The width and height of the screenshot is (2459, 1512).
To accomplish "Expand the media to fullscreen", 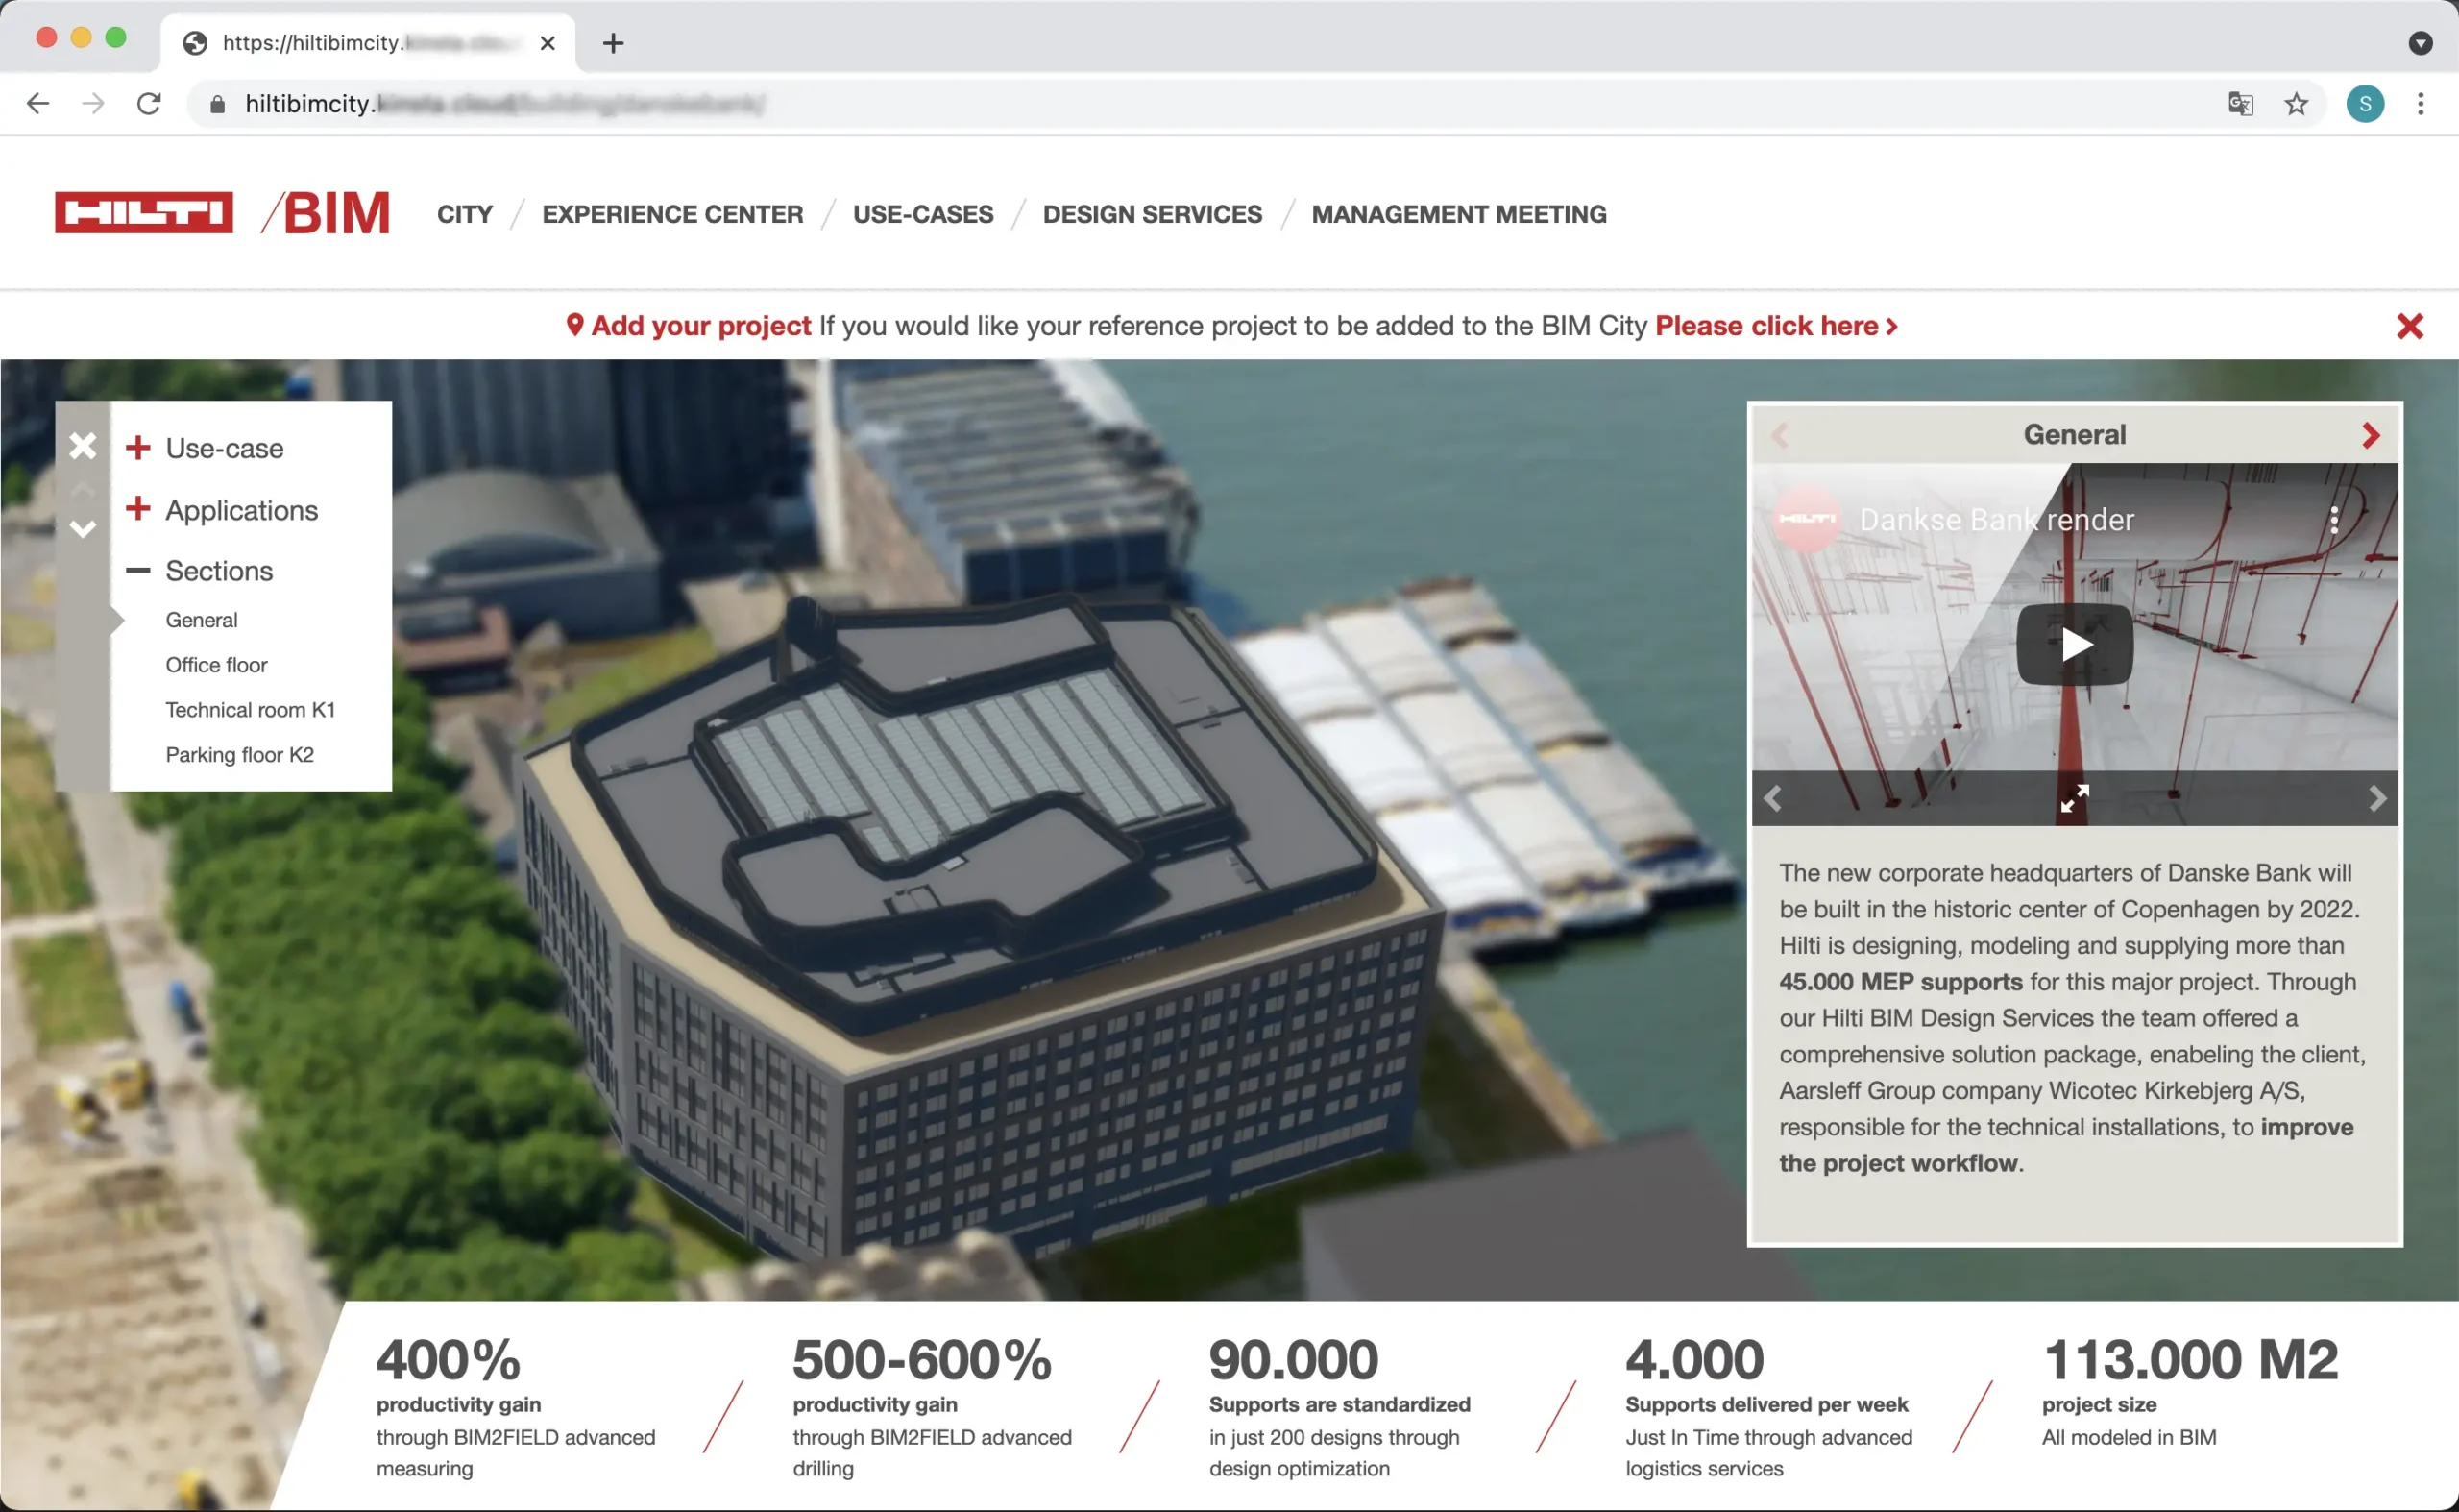I will (x=2075, y=798).
